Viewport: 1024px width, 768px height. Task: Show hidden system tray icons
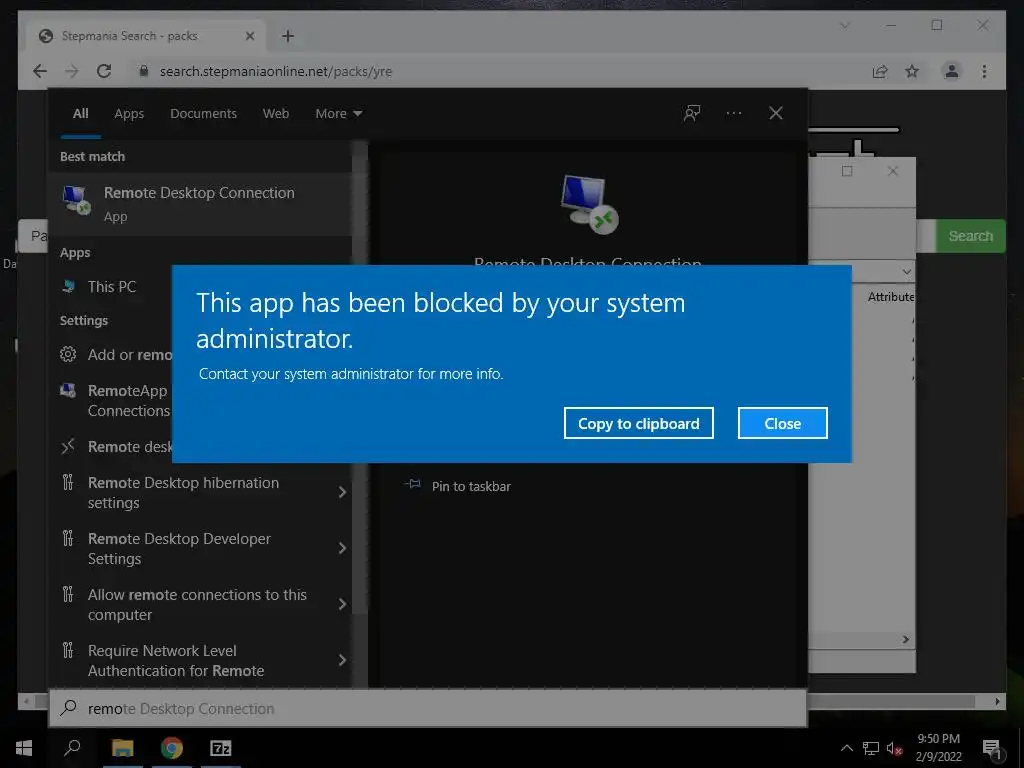coord(846,748)
